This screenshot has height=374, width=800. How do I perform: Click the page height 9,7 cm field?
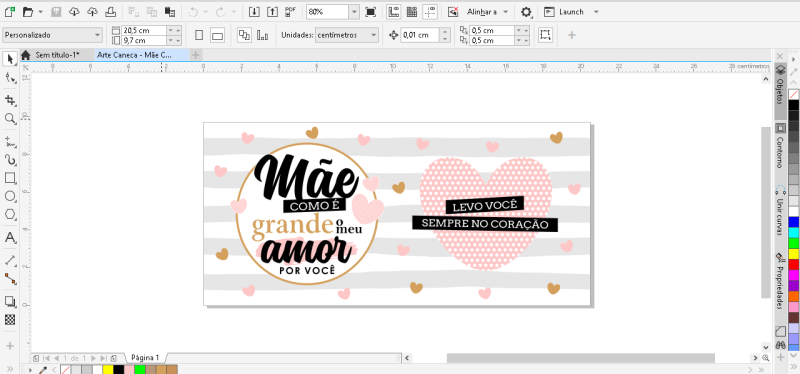(x=144, y=40)
